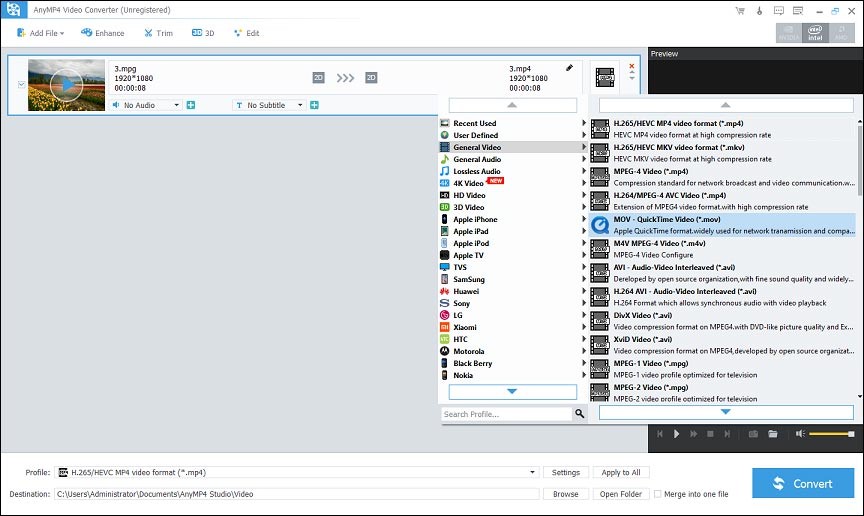Add subtitle with plus icon
Image resolution: width=864 pixels, height=516 pixels.
click(314, 105)
